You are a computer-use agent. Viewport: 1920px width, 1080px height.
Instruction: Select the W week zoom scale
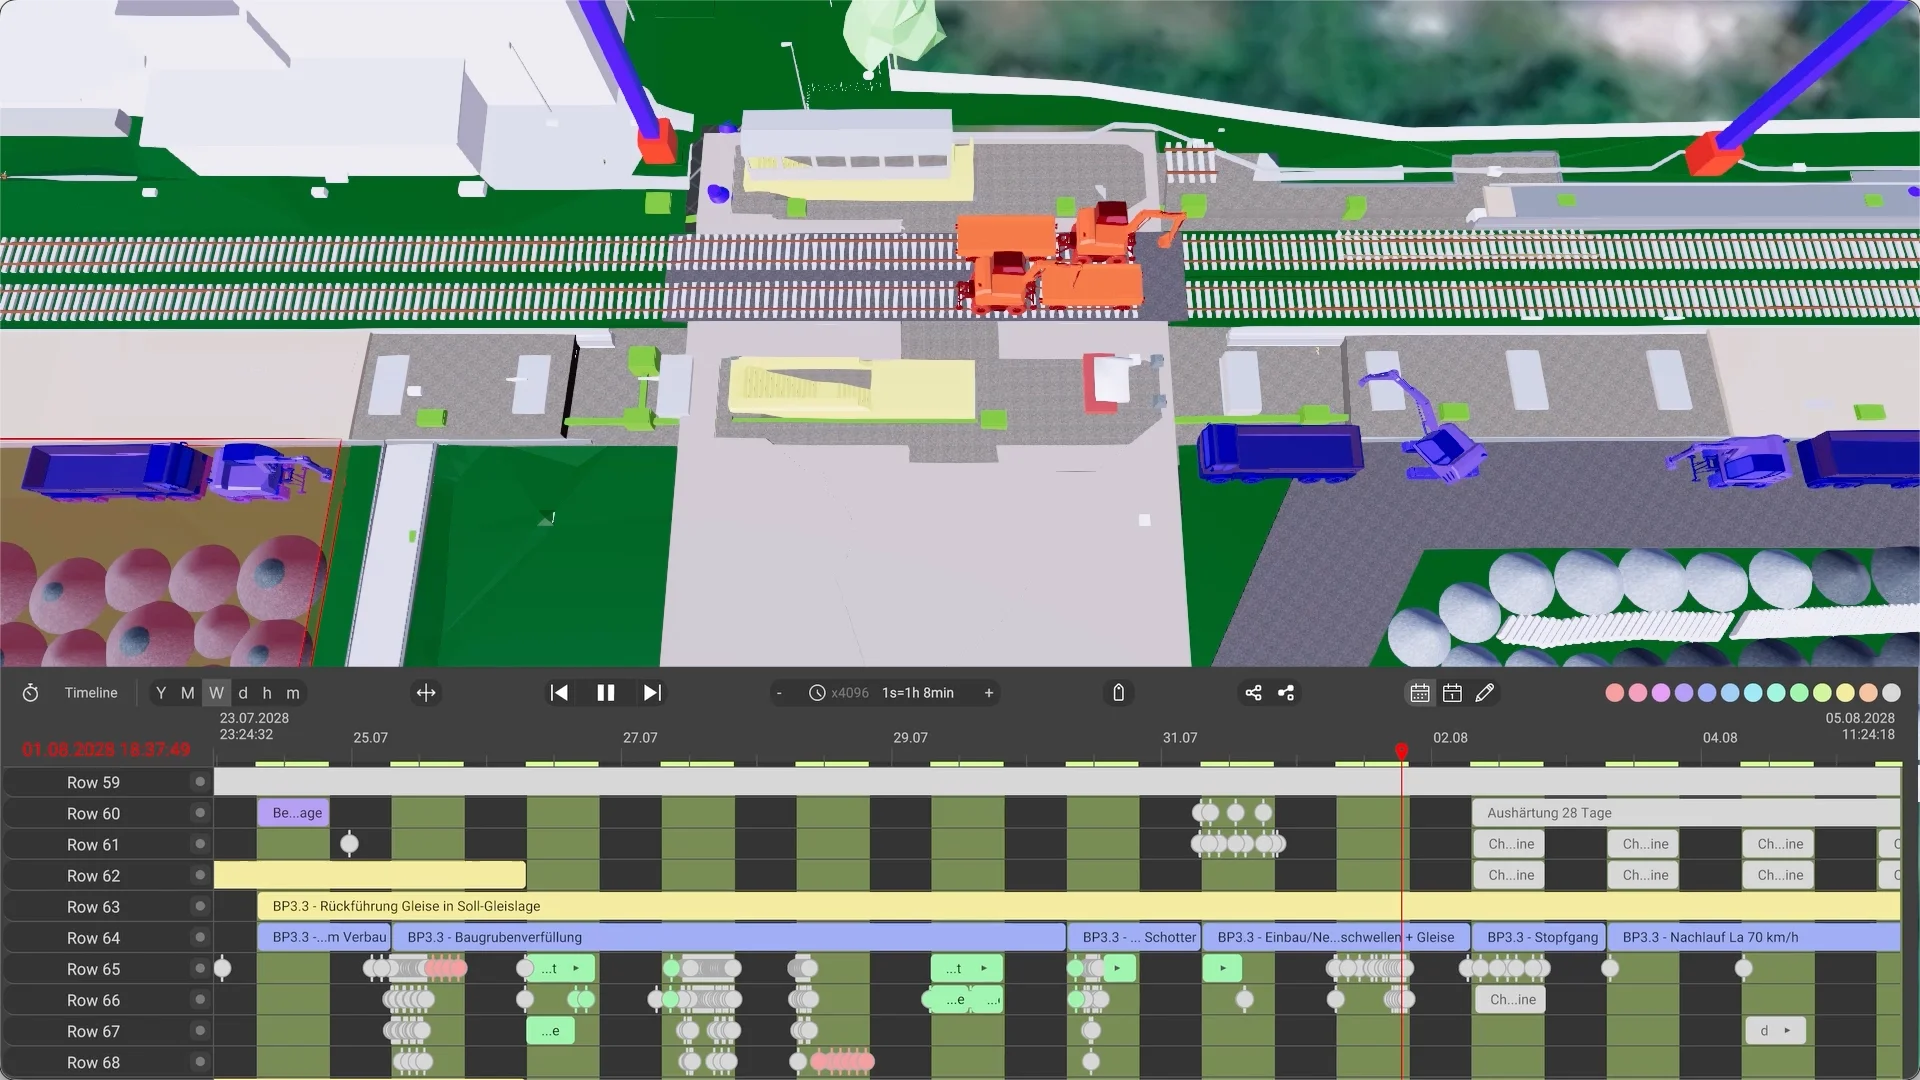pyautogui.click(x=216, y=693)
